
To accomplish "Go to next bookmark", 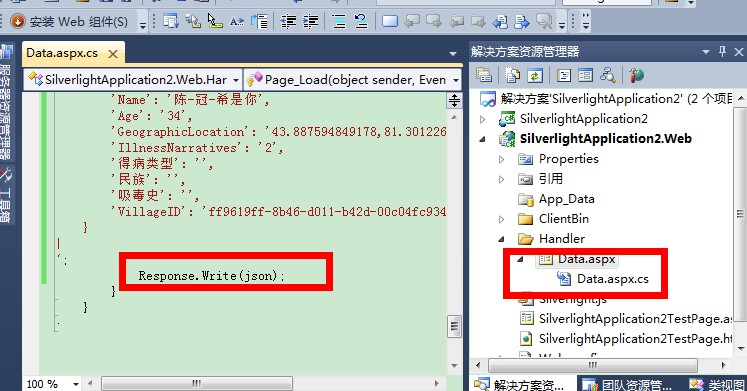I will pos(434,21).
